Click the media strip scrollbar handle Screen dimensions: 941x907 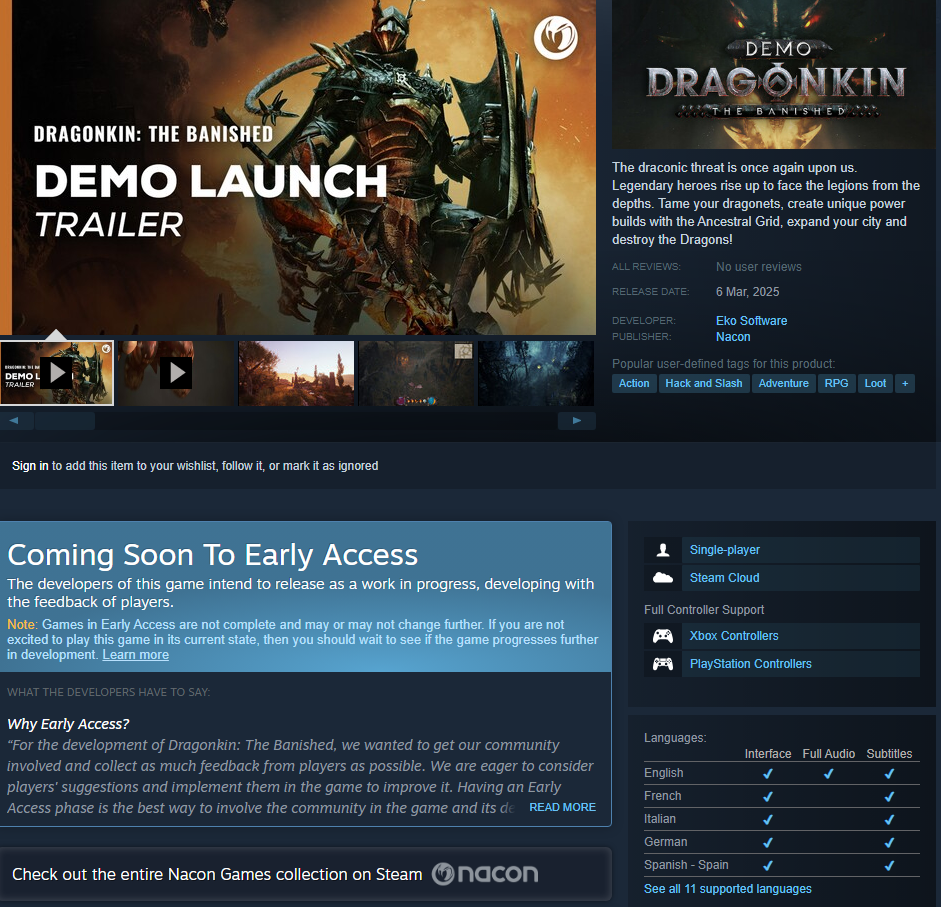[x=65, y=420]
